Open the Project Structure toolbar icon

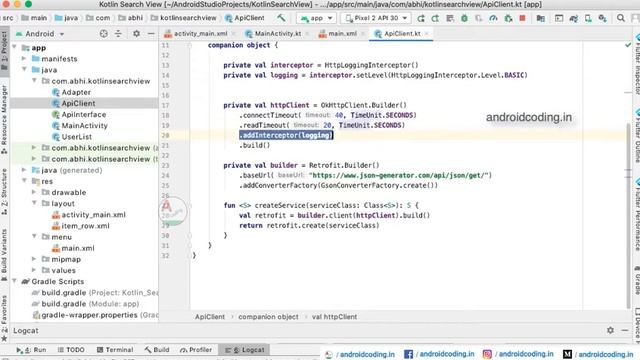(540, 18)
